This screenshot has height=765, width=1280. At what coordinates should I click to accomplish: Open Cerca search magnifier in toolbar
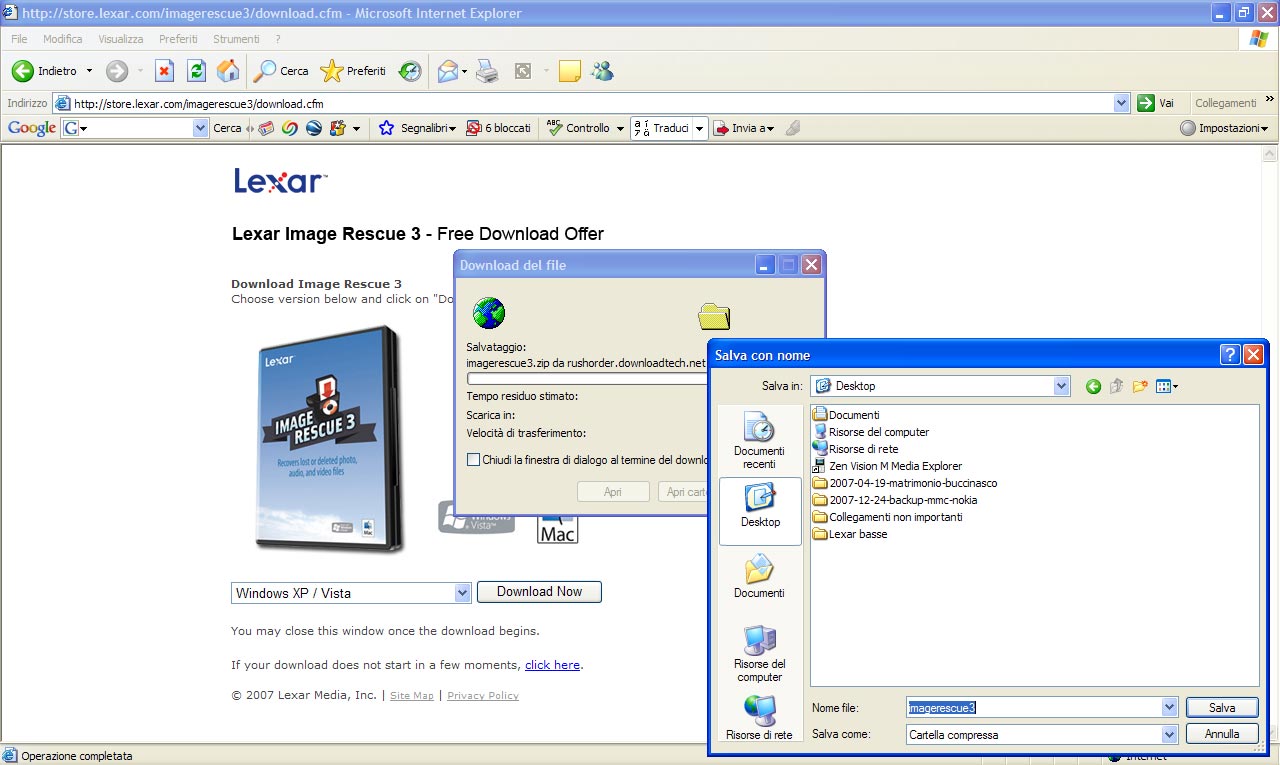coord(265,71)
